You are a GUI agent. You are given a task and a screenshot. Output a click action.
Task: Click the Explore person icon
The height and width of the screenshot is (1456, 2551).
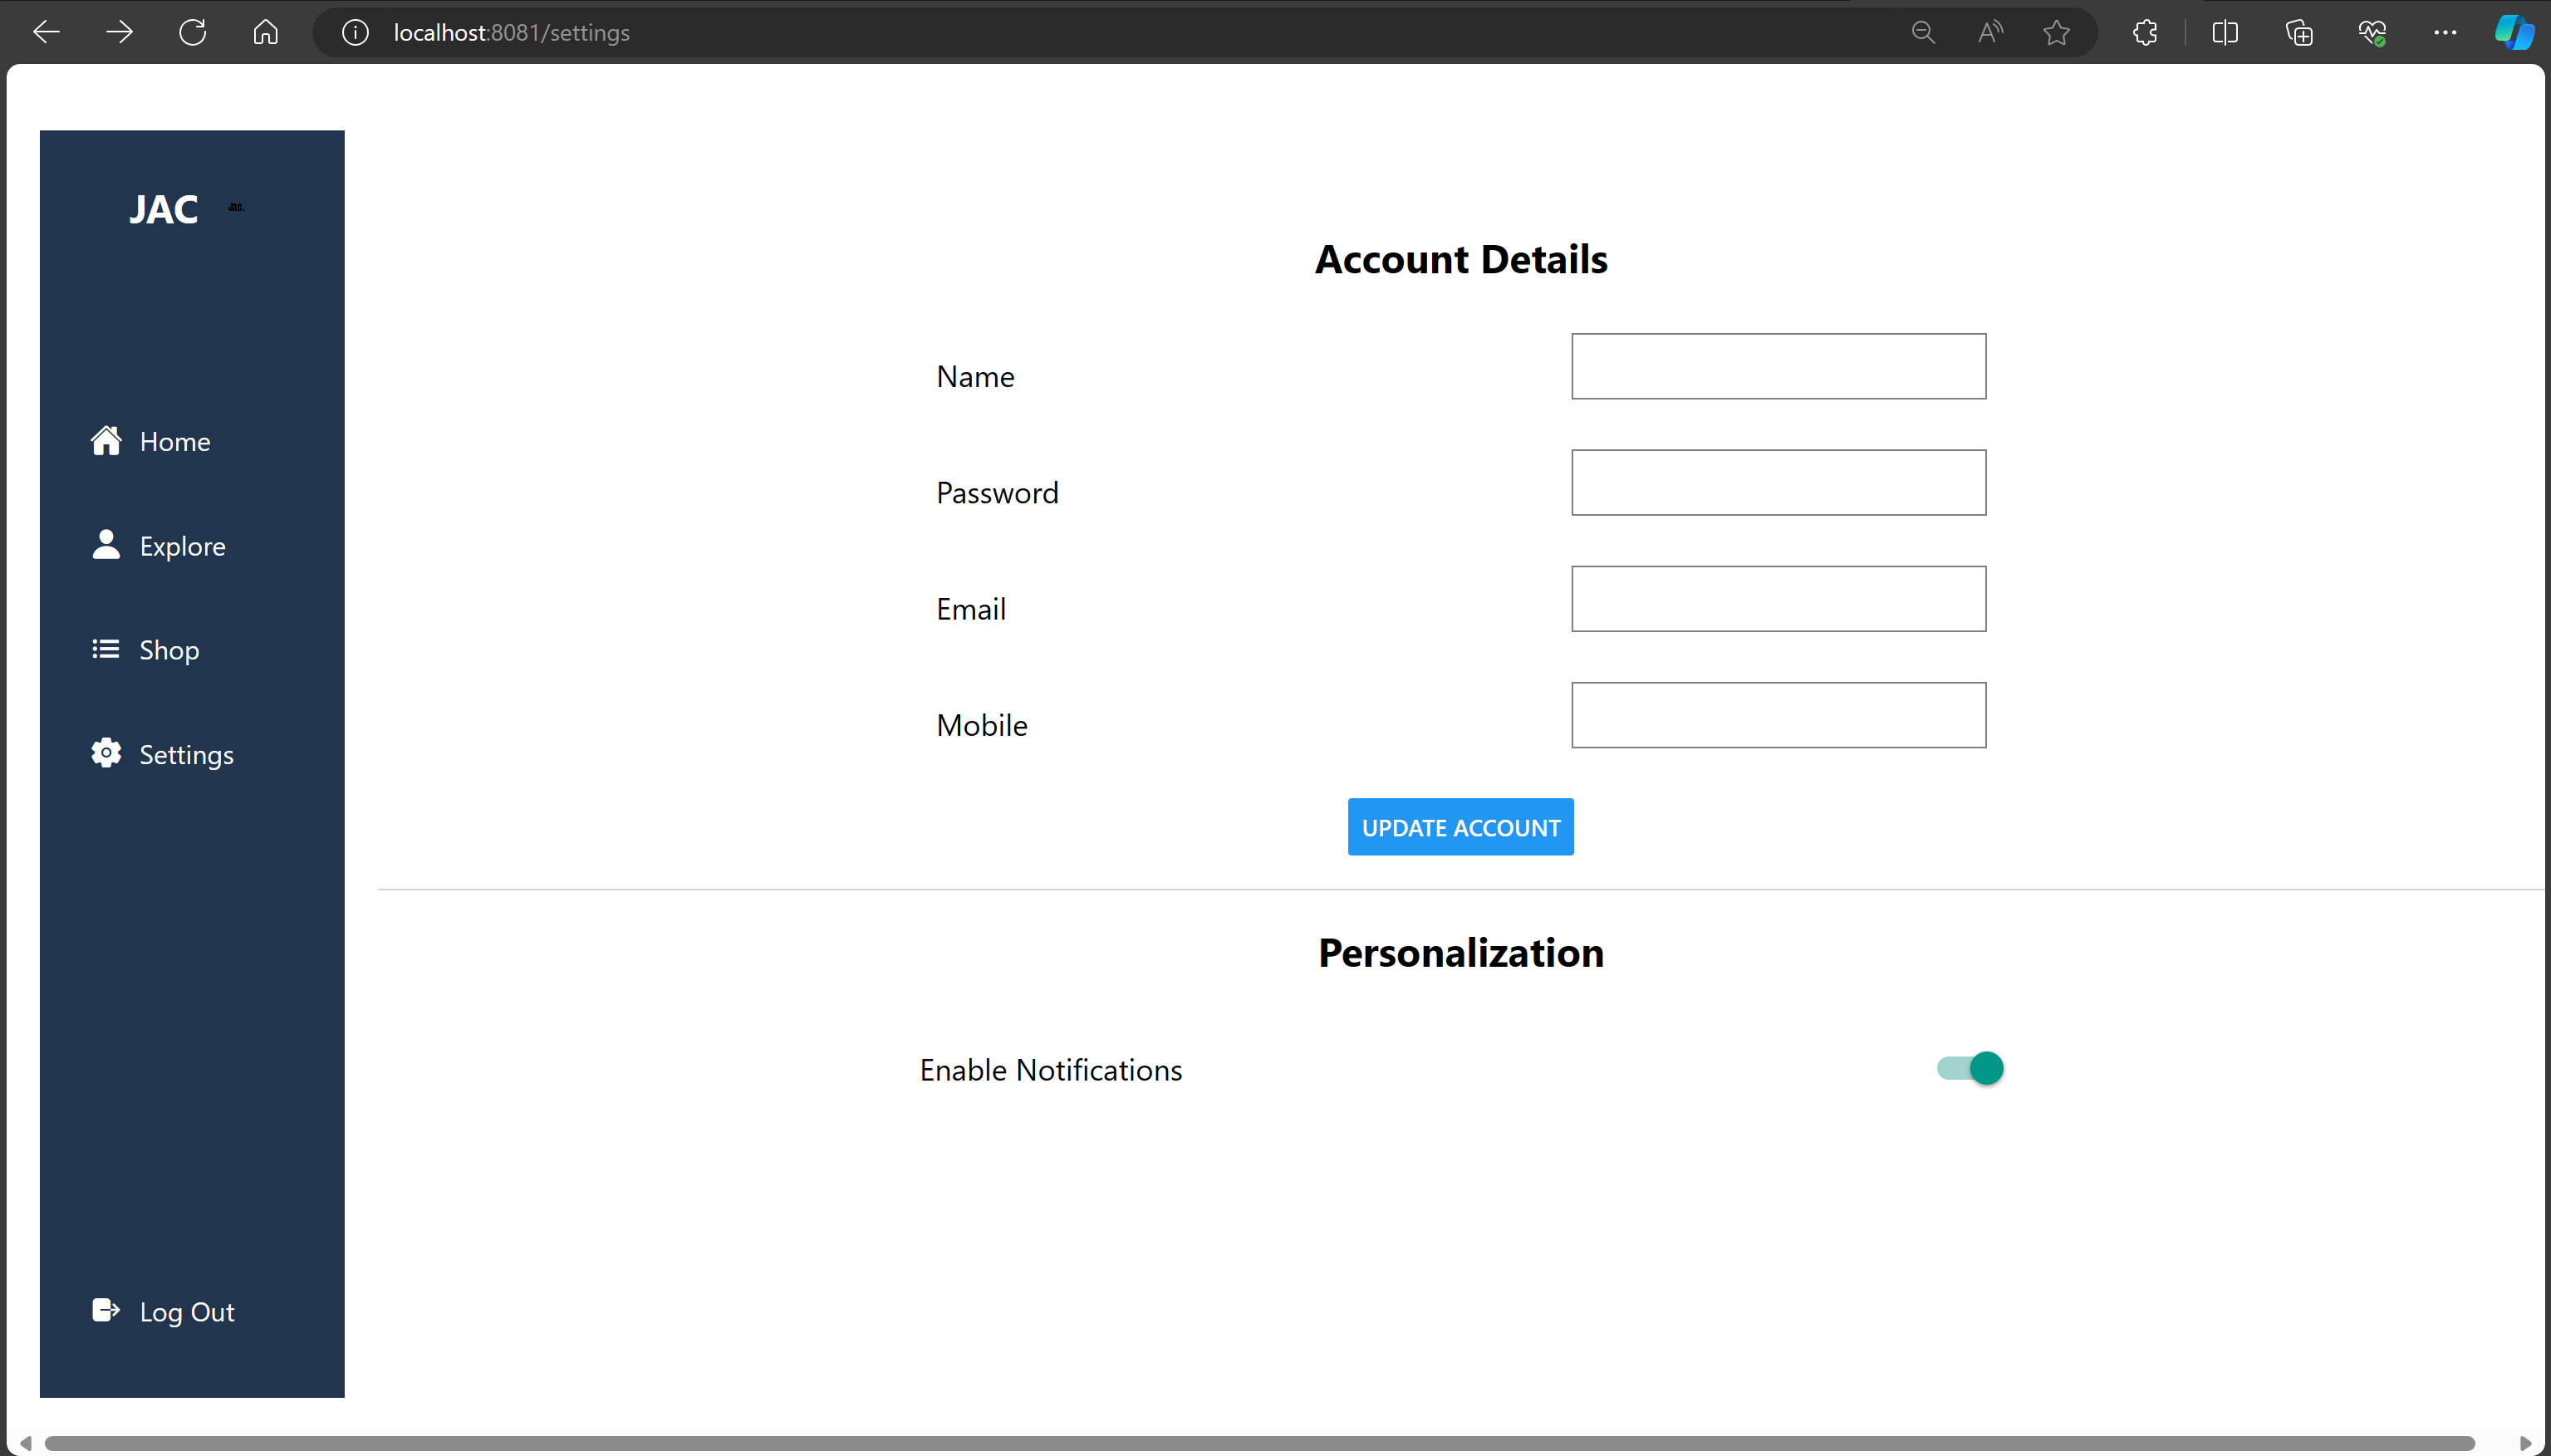point(106,545)
